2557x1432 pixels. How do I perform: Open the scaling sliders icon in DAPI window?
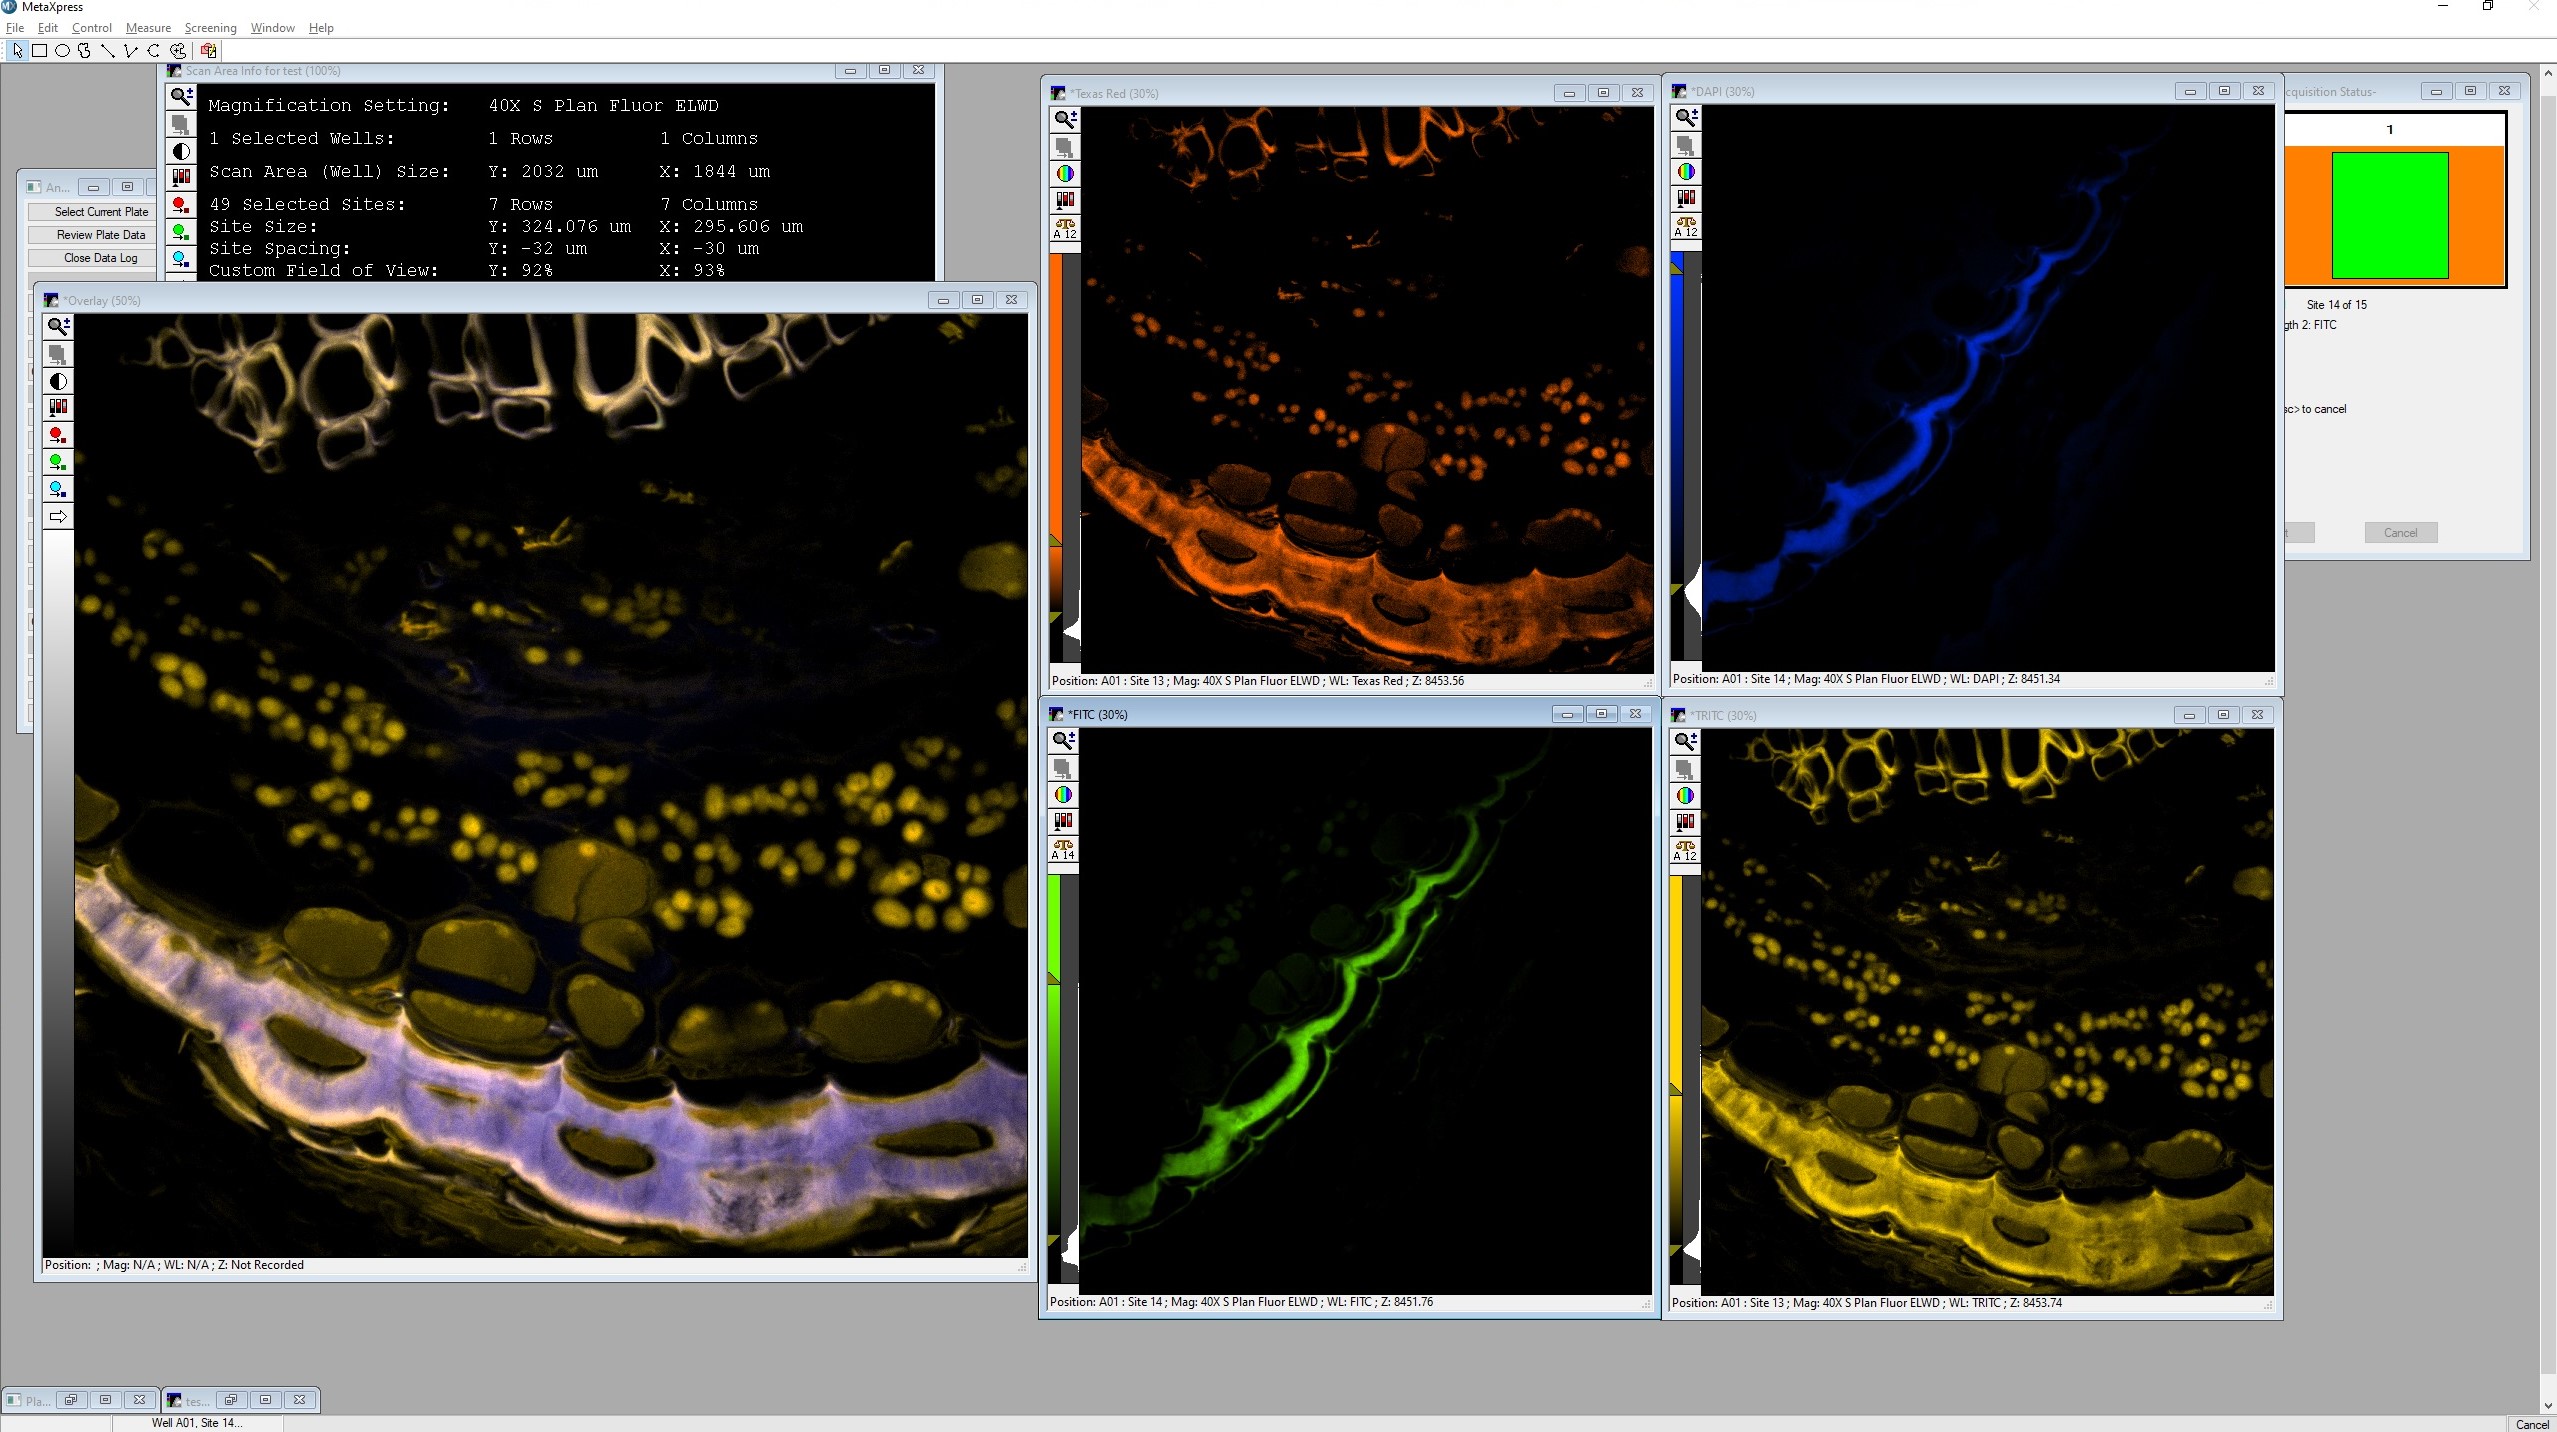pos(1686,198)
